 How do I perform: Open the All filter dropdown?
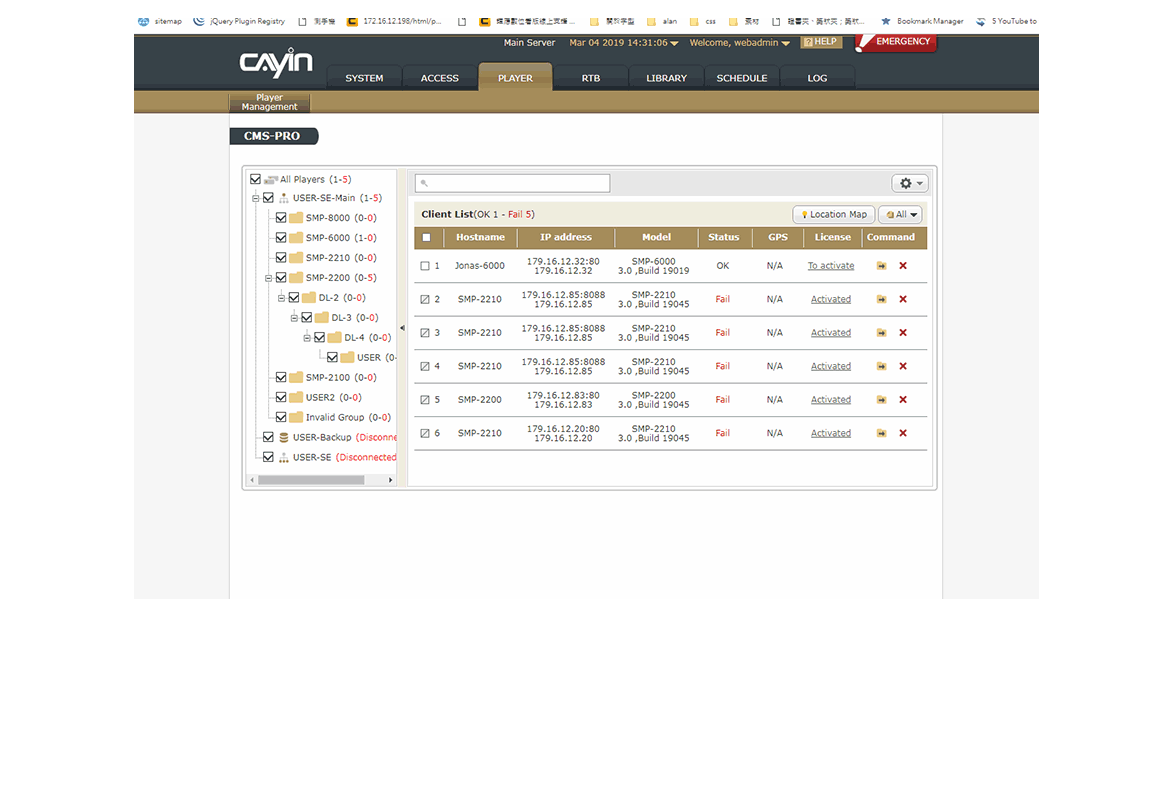pyautogui.click(x=900, y=215)
